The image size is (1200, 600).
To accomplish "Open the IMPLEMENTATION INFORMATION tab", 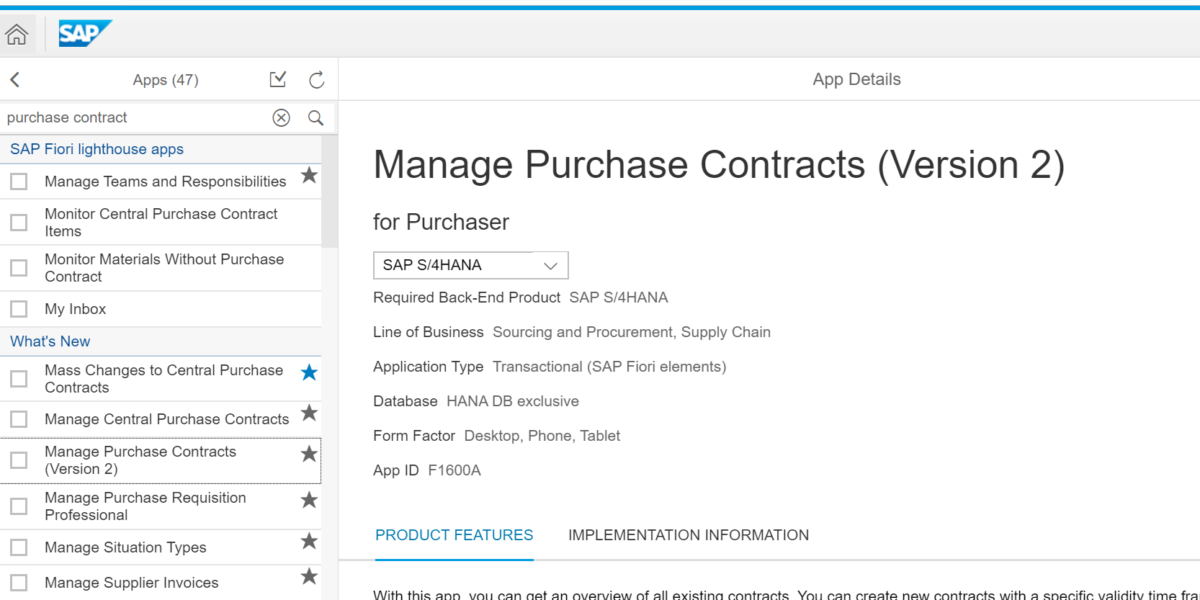I will [688, 535].
